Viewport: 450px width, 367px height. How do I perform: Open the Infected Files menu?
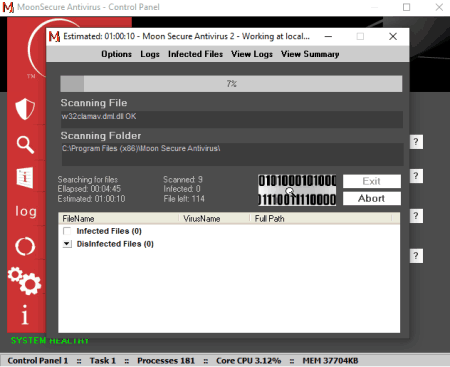195,54
